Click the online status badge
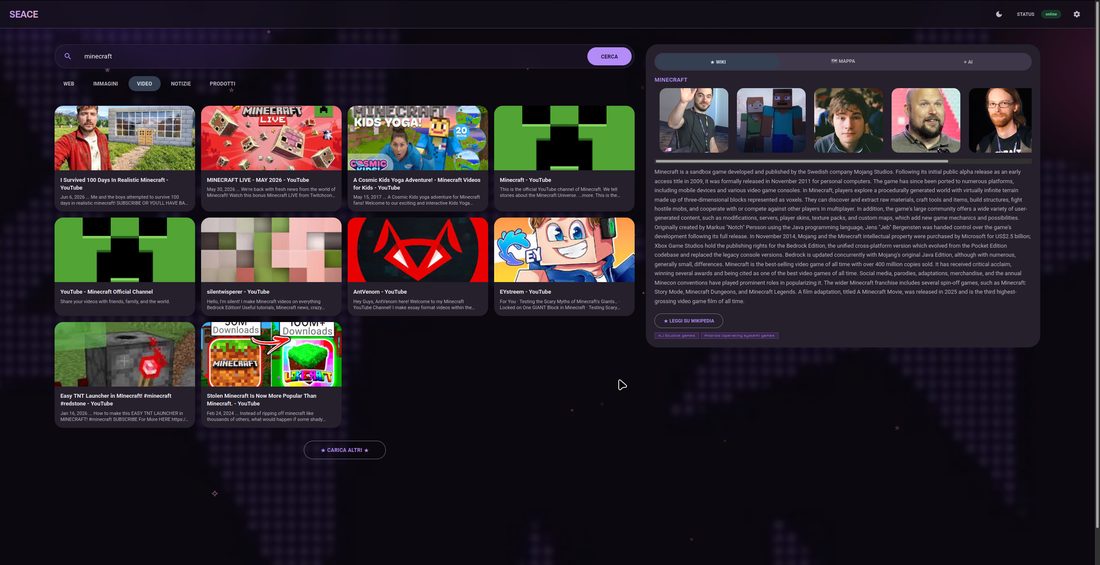The width and height of the screenshot is (1100, 565). pos(1050,14)
